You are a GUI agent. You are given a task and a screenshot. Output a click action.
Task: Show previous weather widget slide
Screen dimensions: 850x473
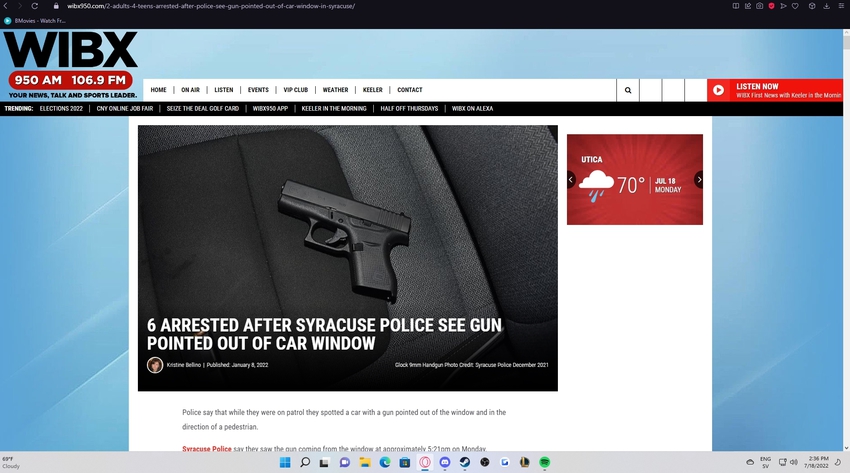571,179
